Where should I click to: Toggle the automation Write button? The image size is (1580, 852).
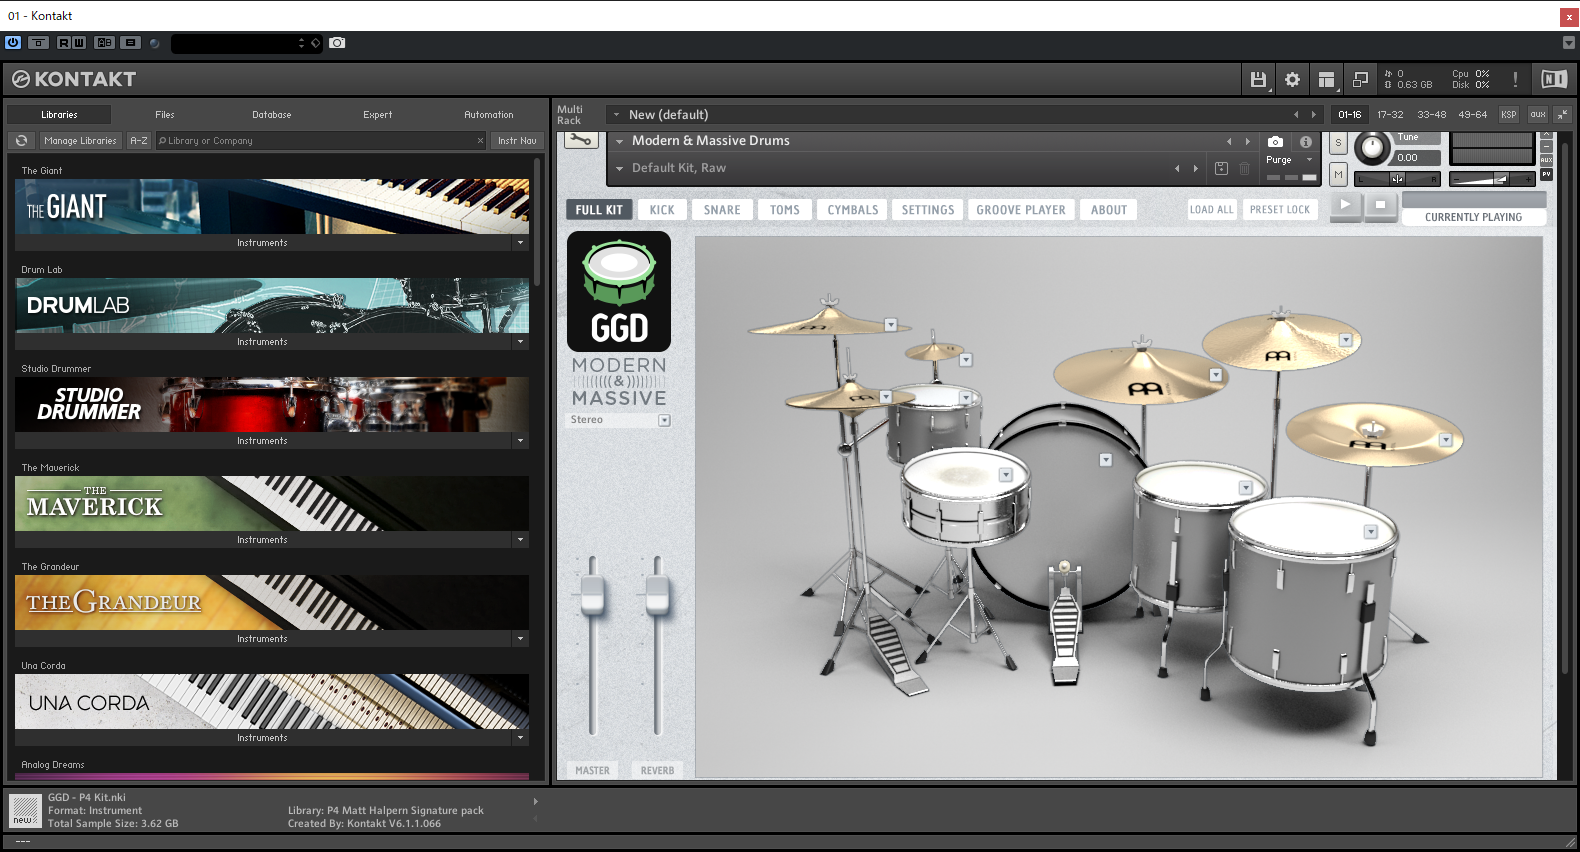coord(79,43)
